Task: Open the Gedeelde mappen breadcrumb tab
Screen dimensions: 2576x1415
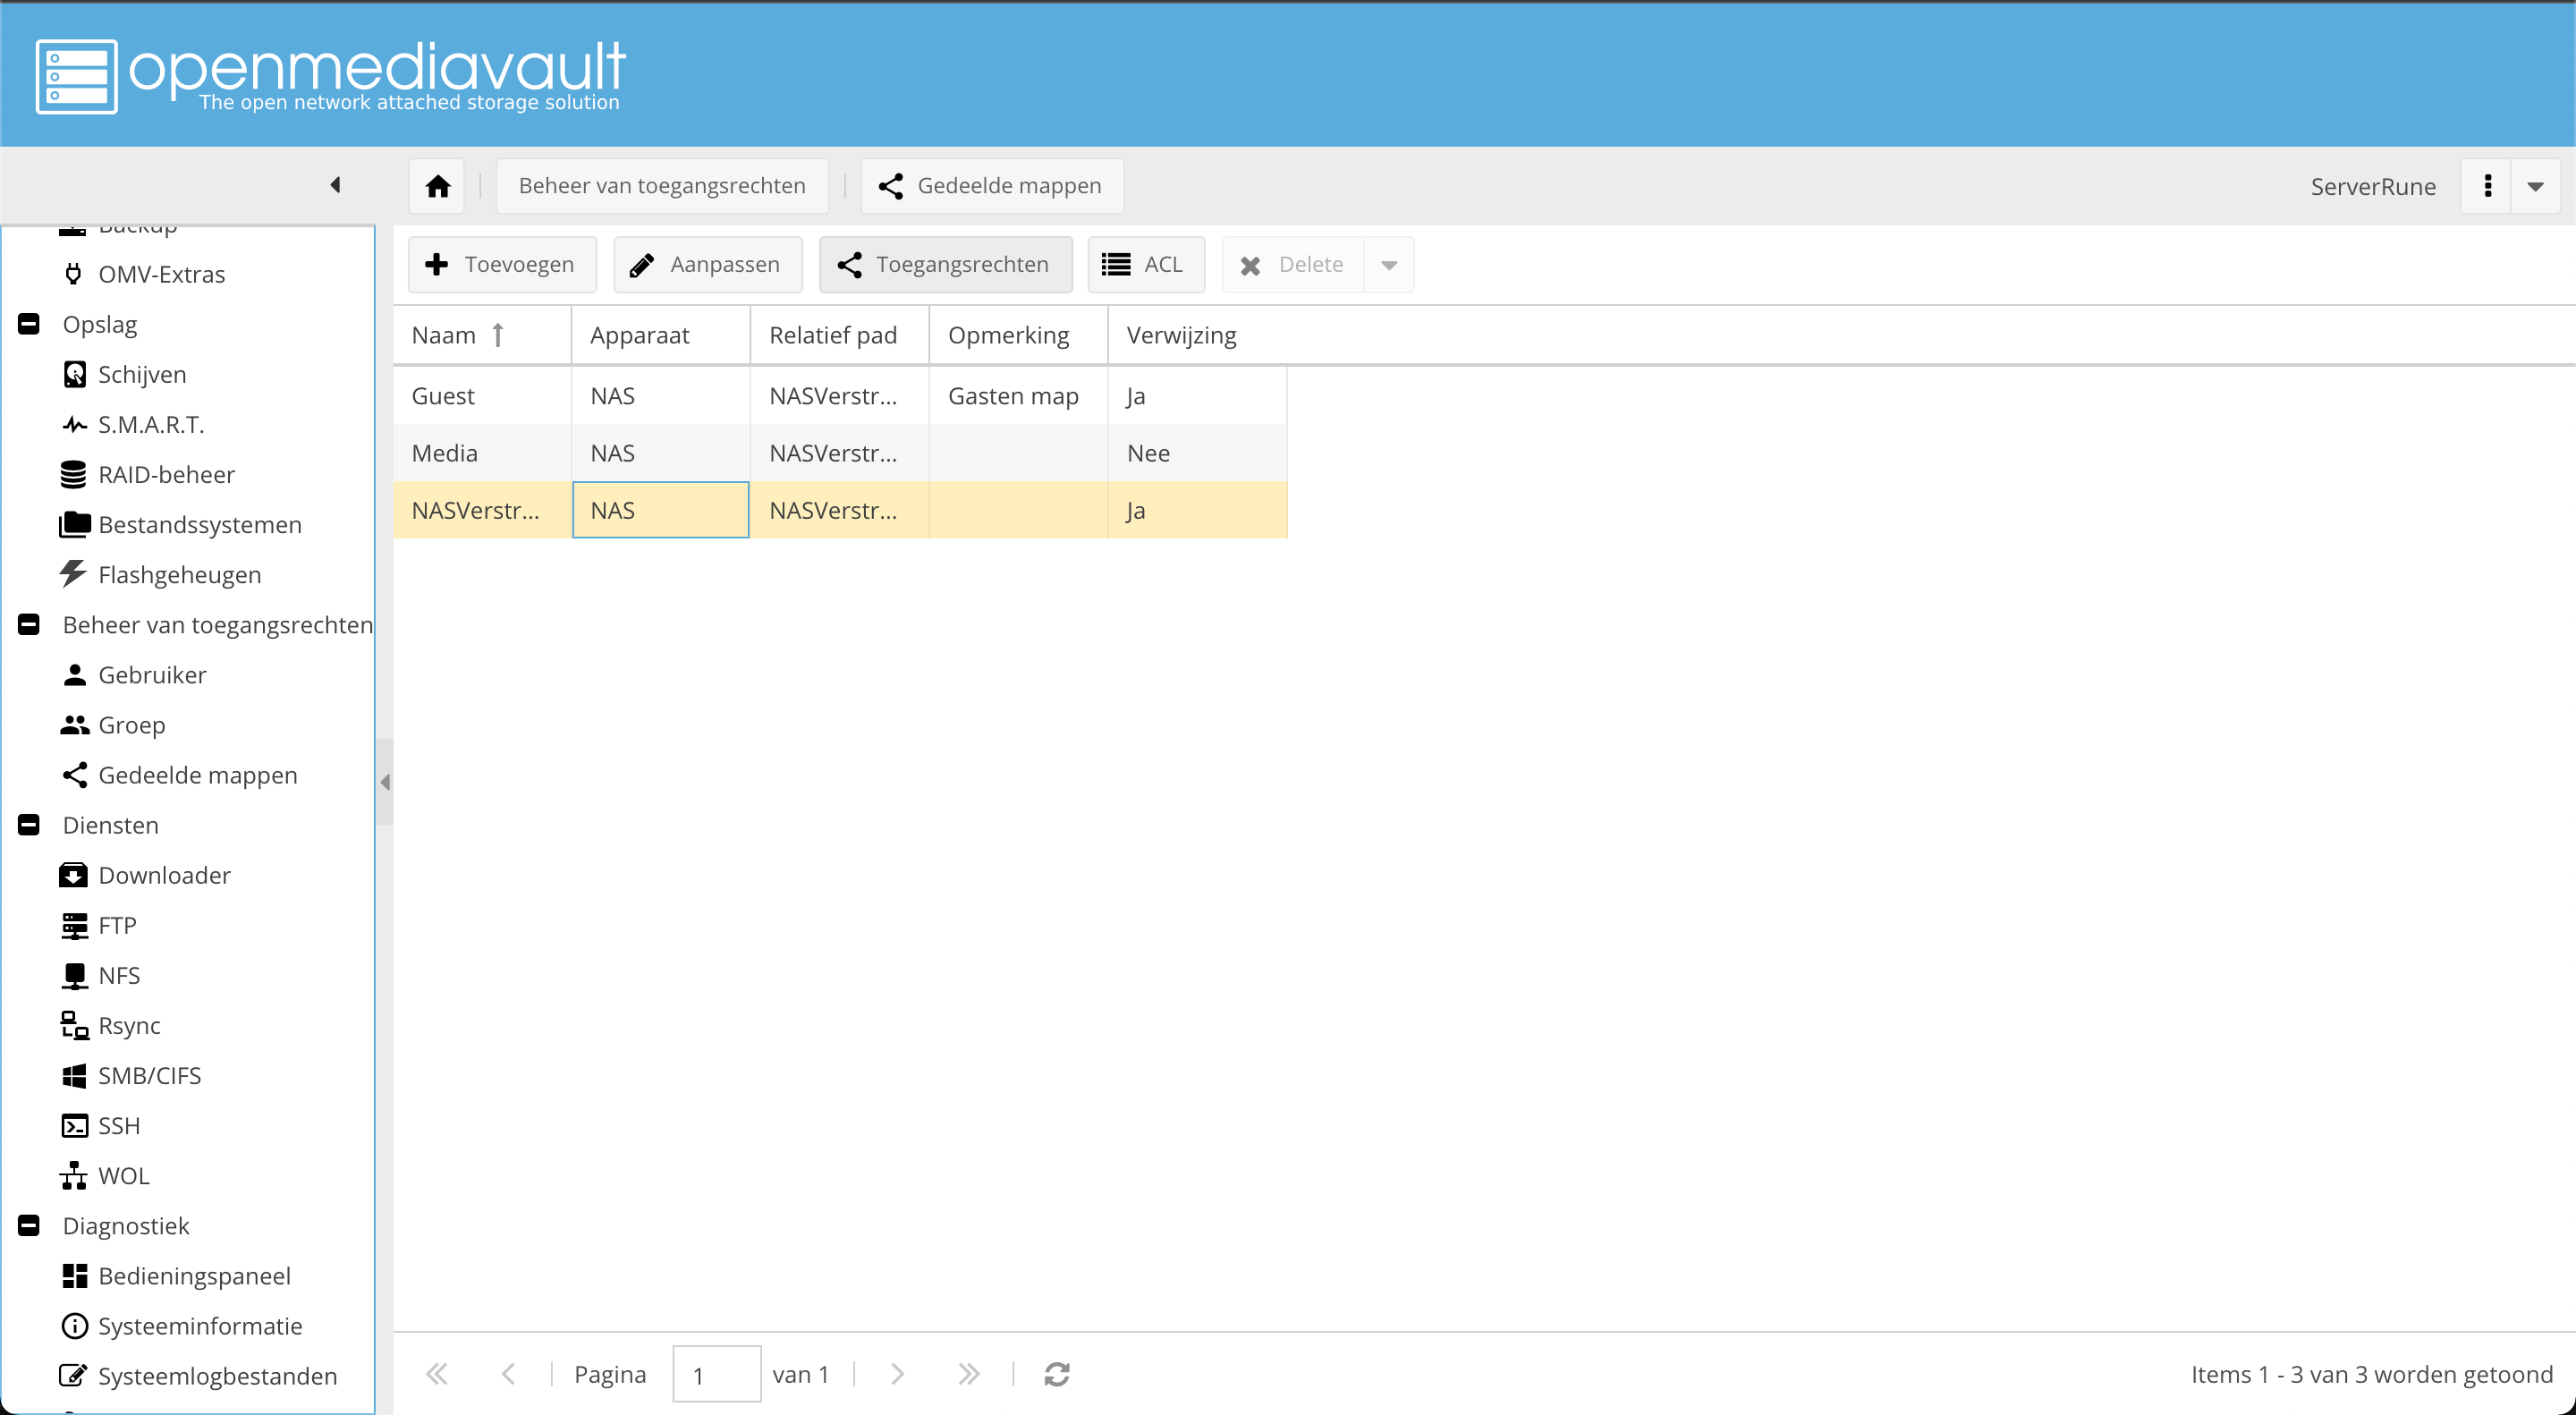Action: tap(991, 185)
